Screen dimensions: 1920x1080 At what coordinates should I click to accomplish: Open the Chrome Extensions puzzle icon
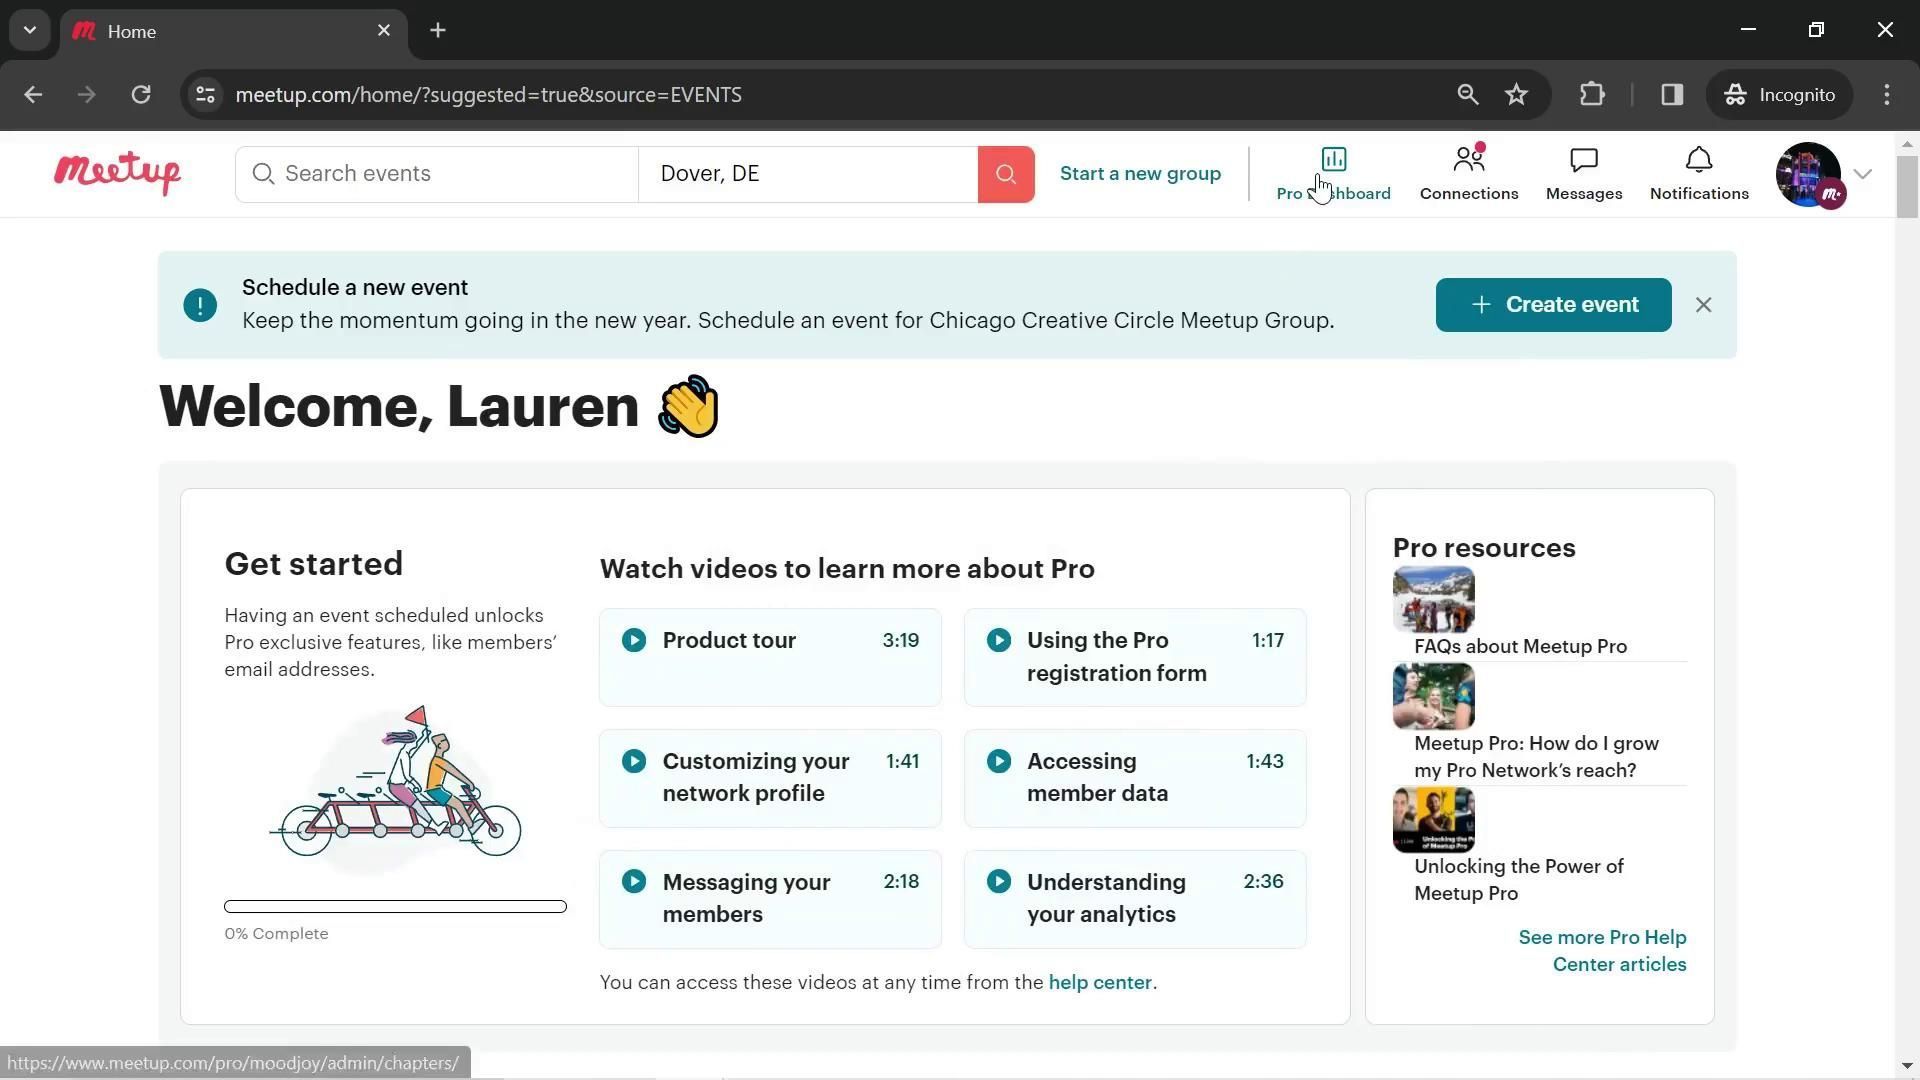pos(1591,94)
